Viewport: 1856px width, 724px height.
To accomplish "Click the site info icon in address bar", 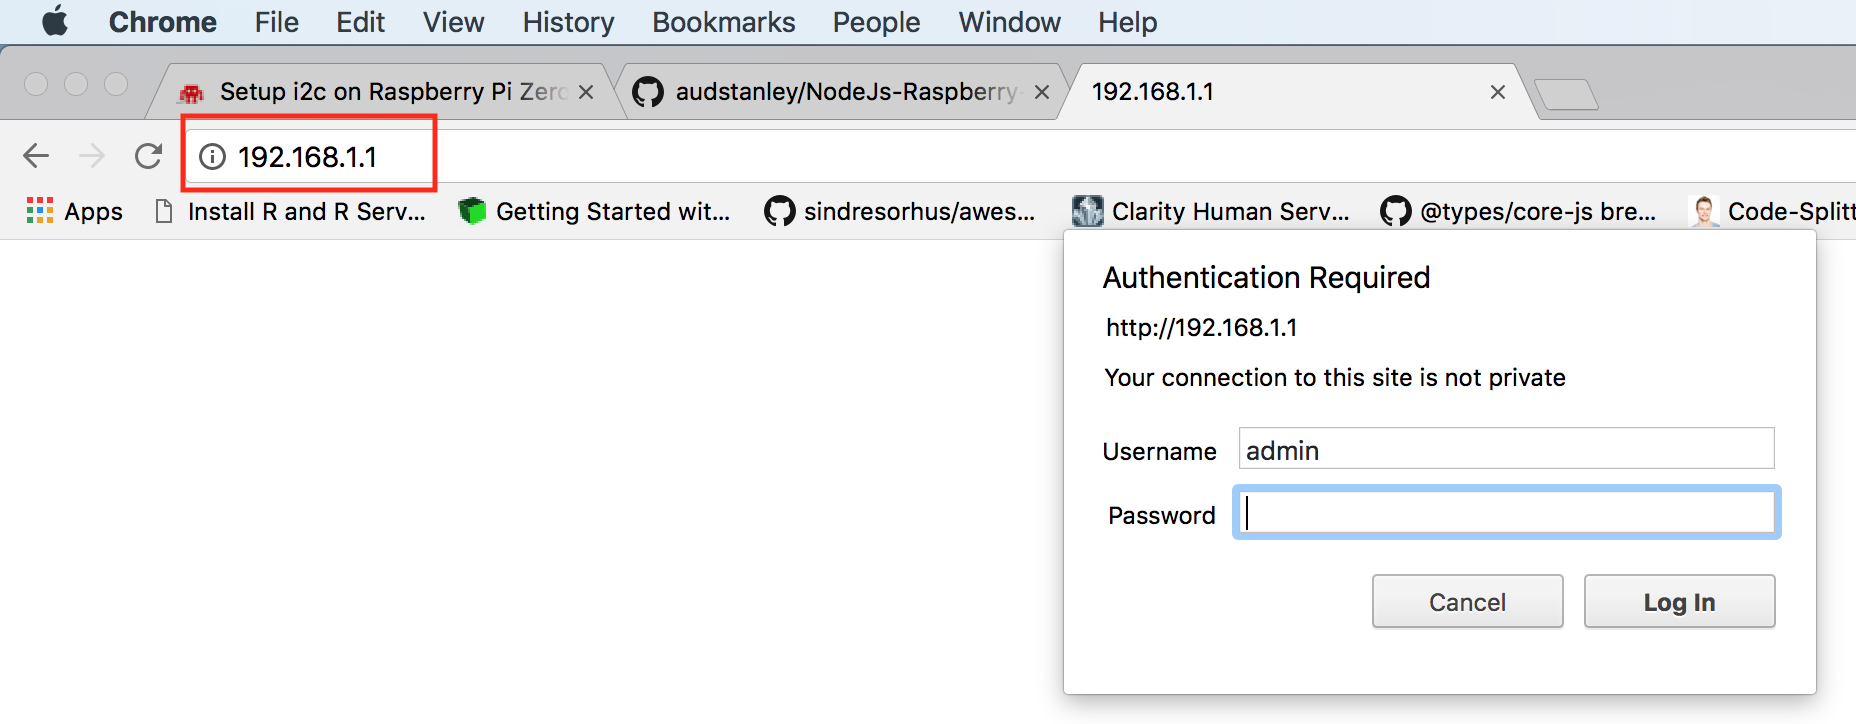I will pyautogui.click(x=212, y=157).
